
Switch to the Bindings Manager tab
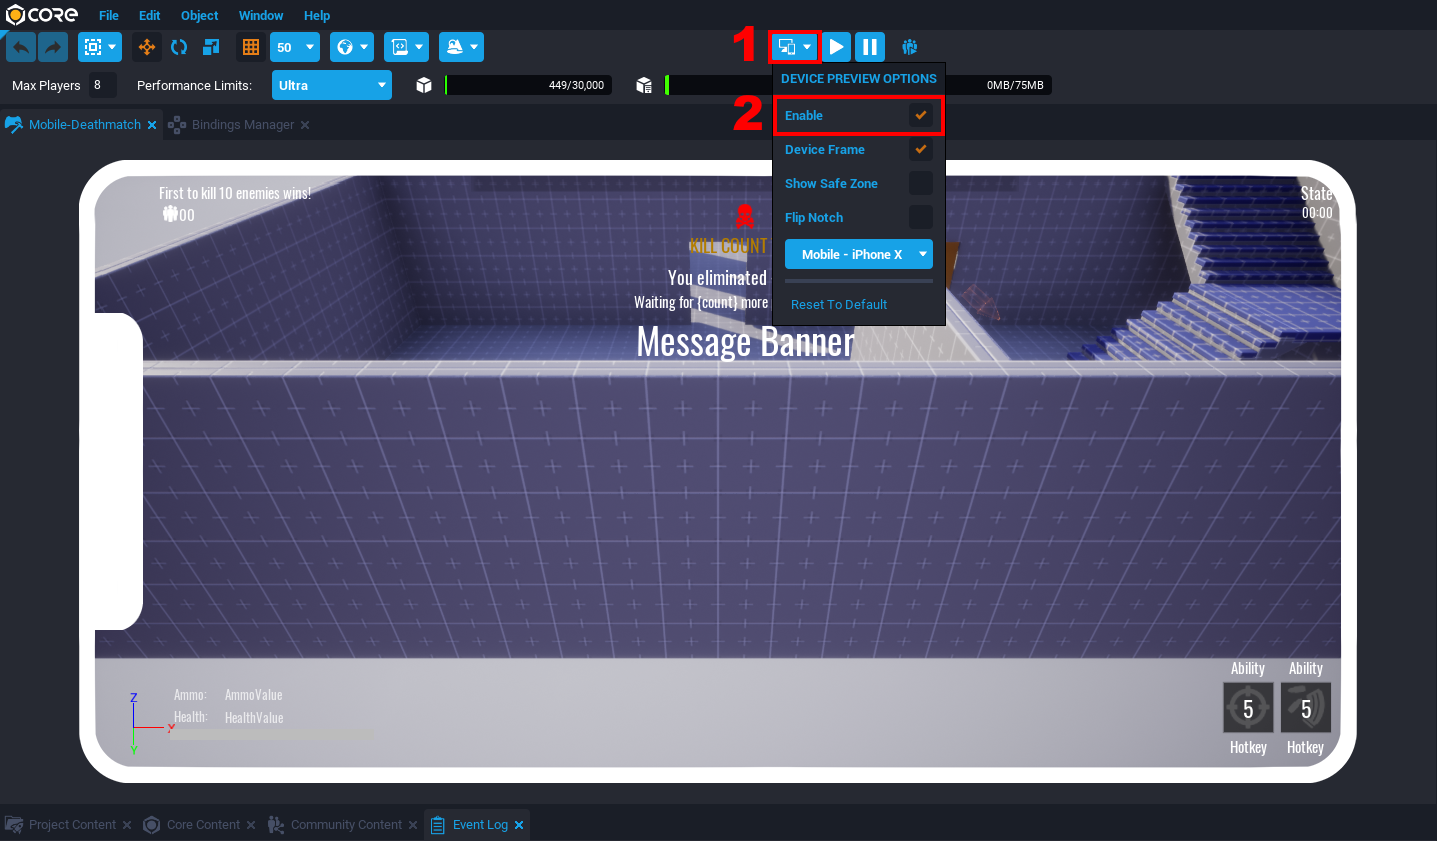pos(242,125)
